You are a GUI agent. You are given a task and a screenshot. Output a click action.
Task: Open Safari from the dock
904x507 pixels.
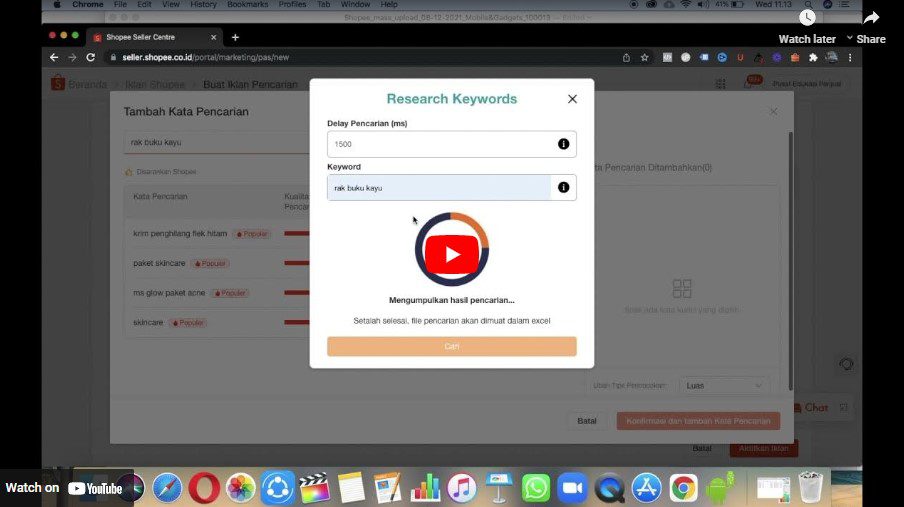pos(167,488)
